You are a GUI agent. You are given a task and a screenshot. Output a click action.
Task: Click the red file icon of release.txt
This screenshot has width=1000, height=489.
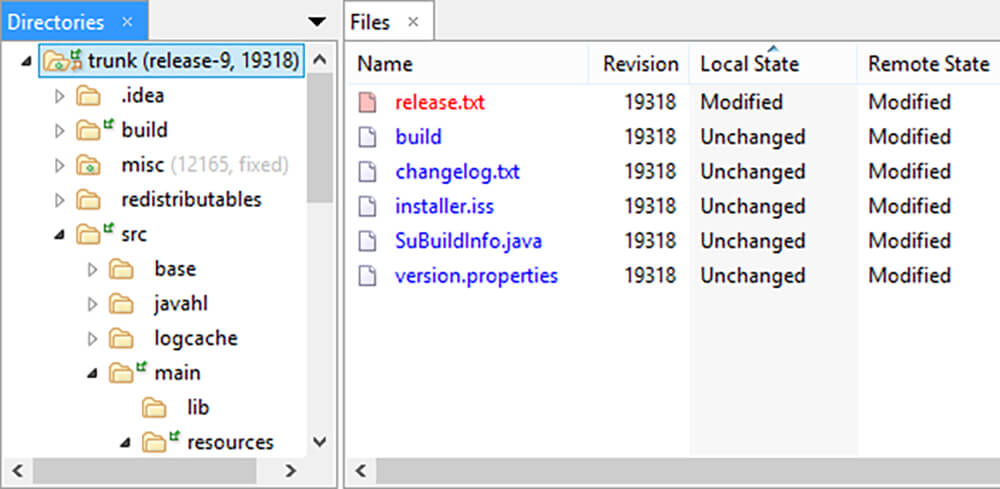367,102
